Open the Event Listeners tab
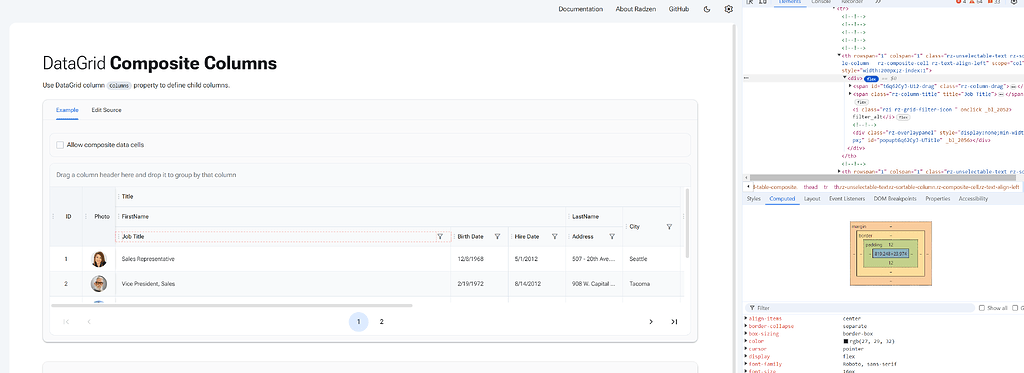1024x373 pixels. pos(847,199)
